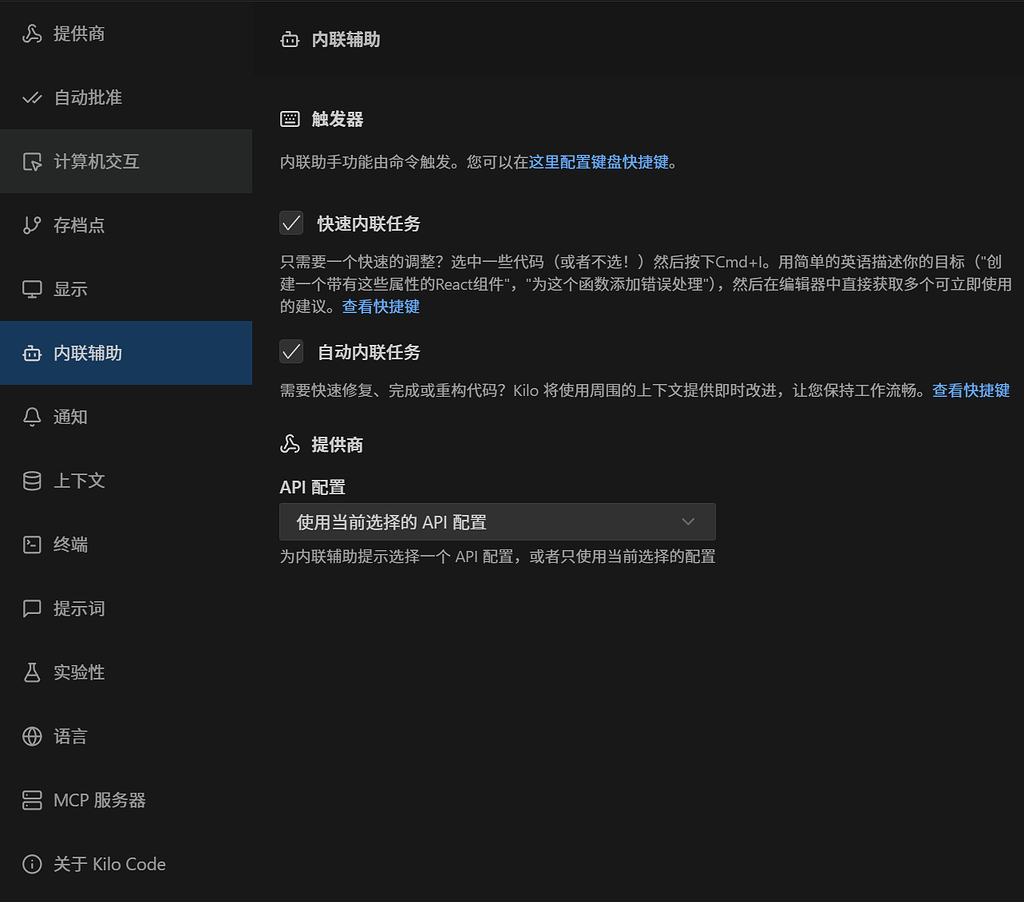Select the 显示 settings tab
Image resolution: width=1024 pixels, height=902 pixels.
pos(126,289)
